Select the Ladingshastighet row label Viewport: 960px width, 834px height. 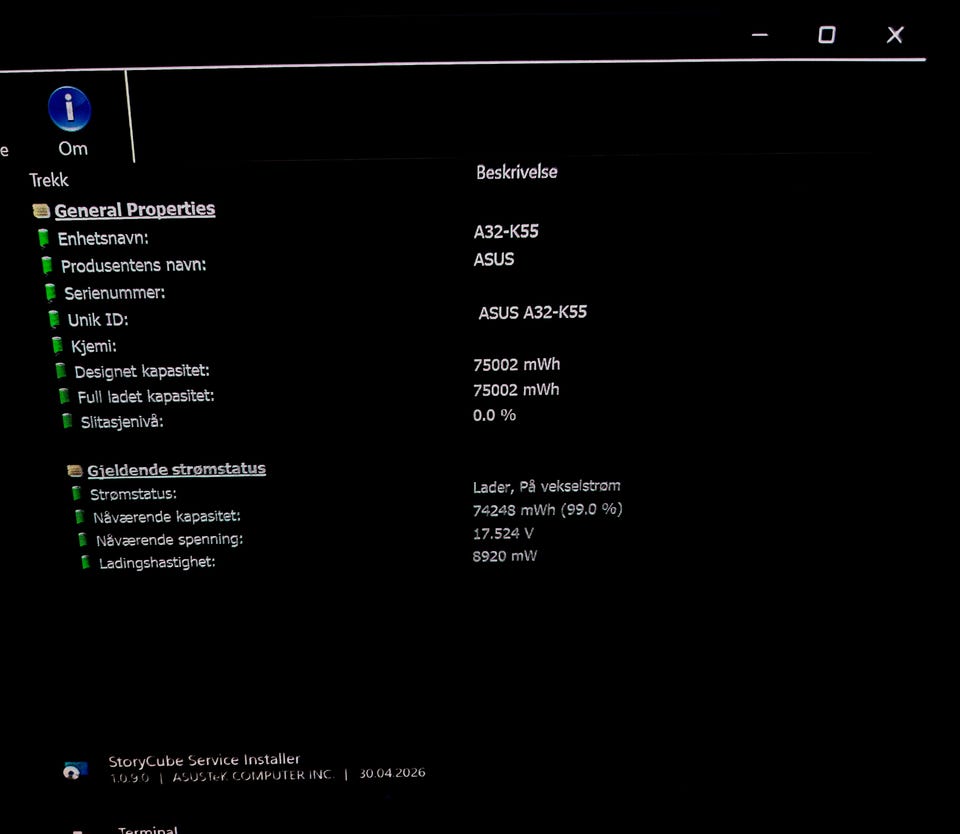pyautogui.click(x=157, y=562)
